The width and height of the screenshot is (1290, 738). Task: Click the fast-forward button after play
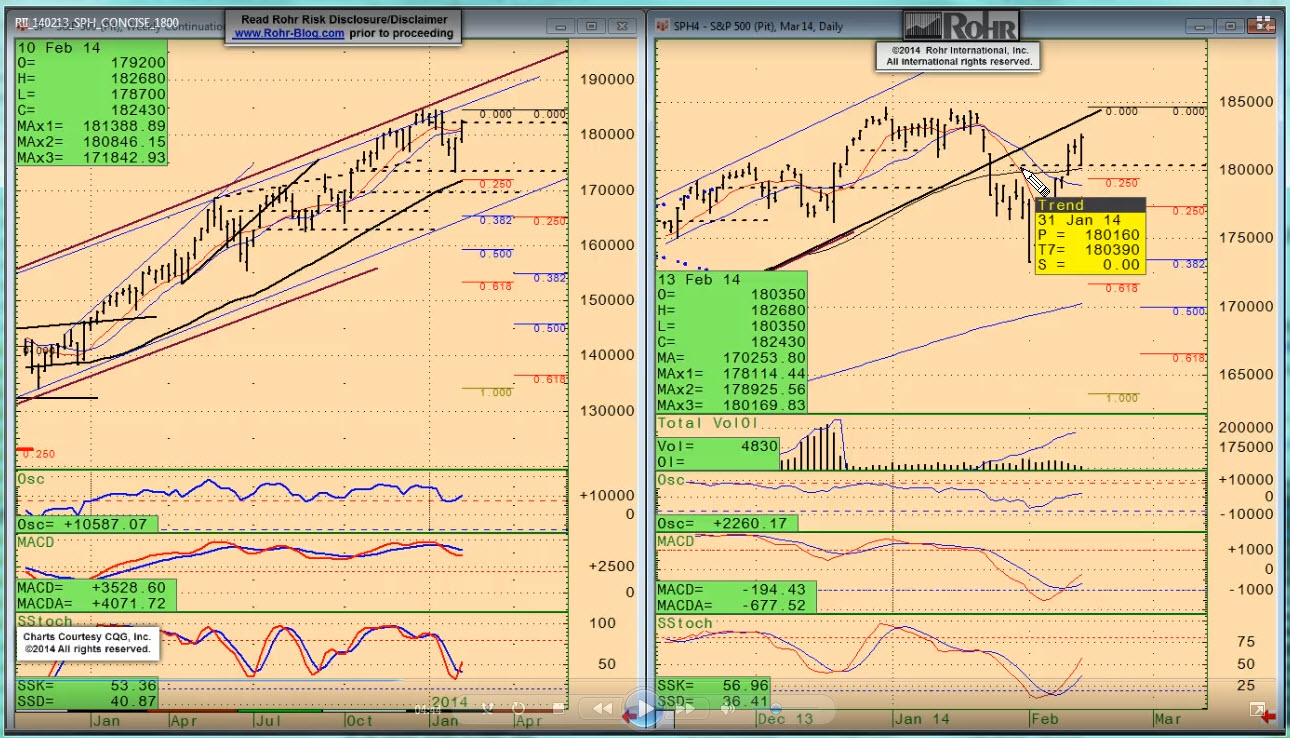click(x=686, y=709)
